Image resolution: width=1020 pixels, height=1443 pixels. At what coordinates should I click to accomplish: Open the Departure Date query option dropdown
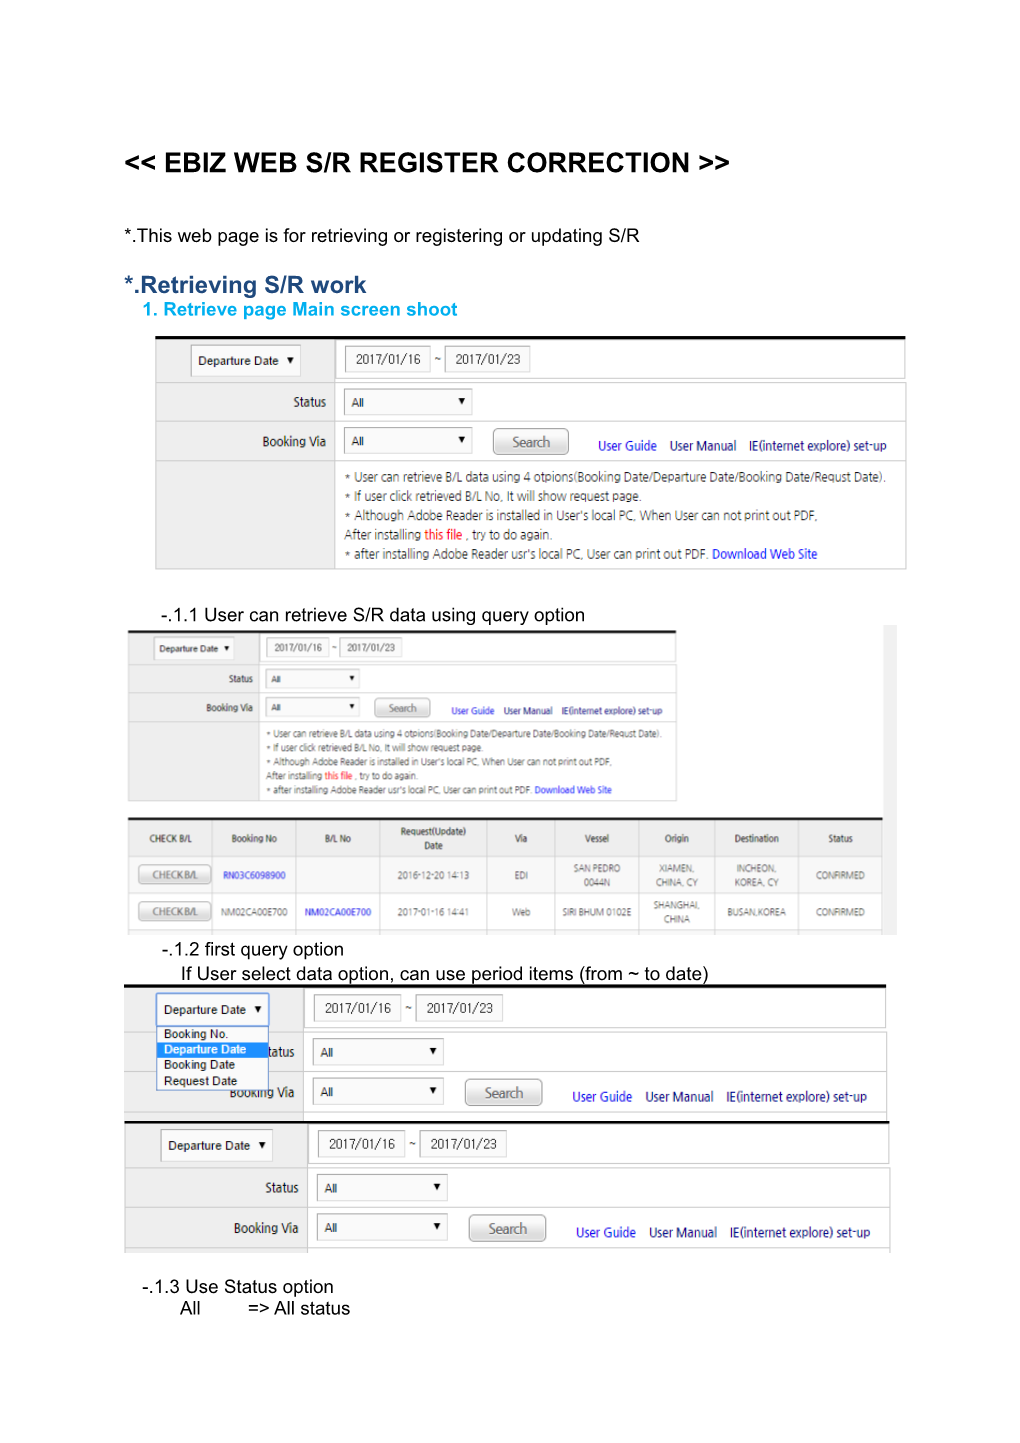click(x=245, y=360)
